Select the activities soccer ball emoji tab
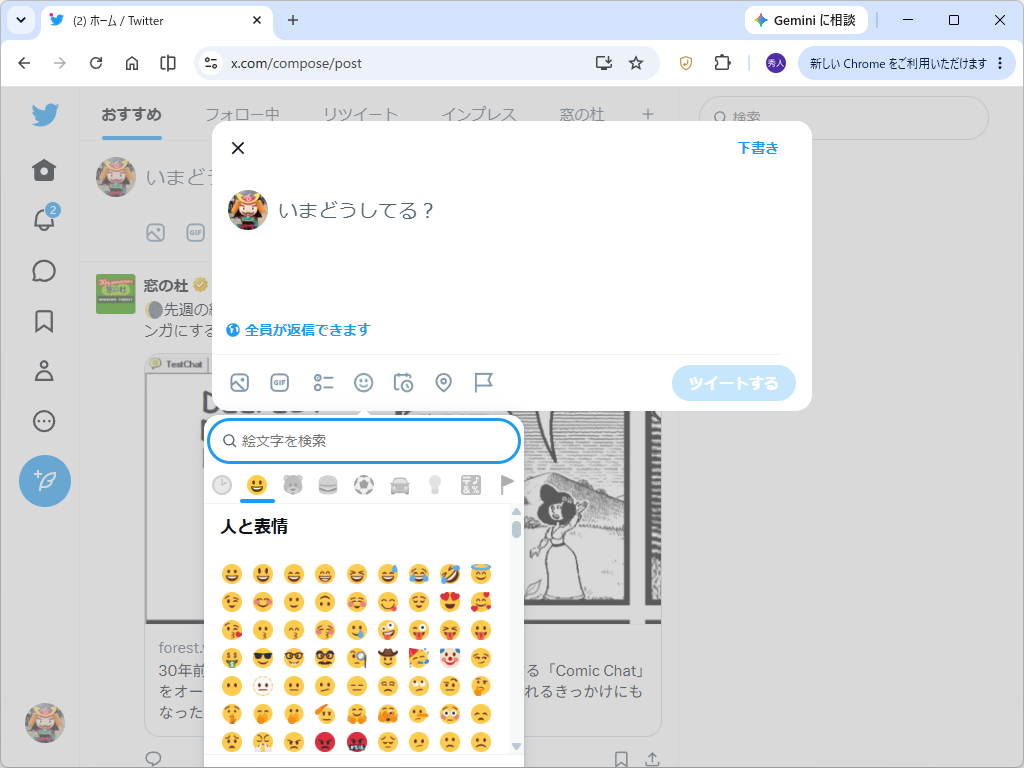 (x=364, y=485)
